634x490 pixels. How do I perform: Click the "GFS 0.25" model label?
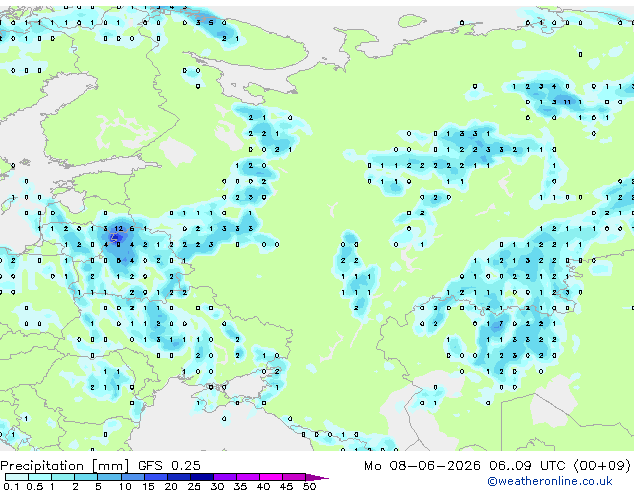coord(169,466)
